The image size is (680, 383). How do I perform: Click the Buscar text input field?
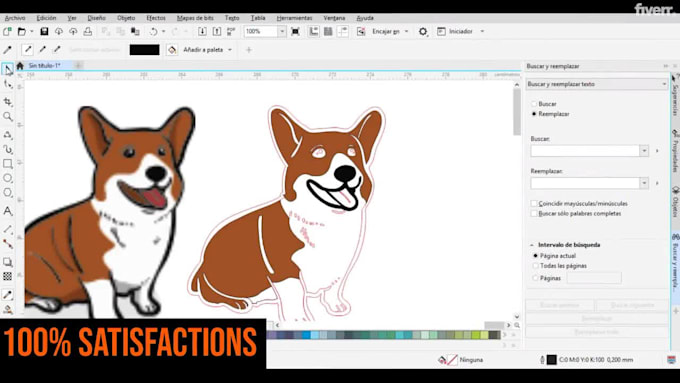click(585, 151)
